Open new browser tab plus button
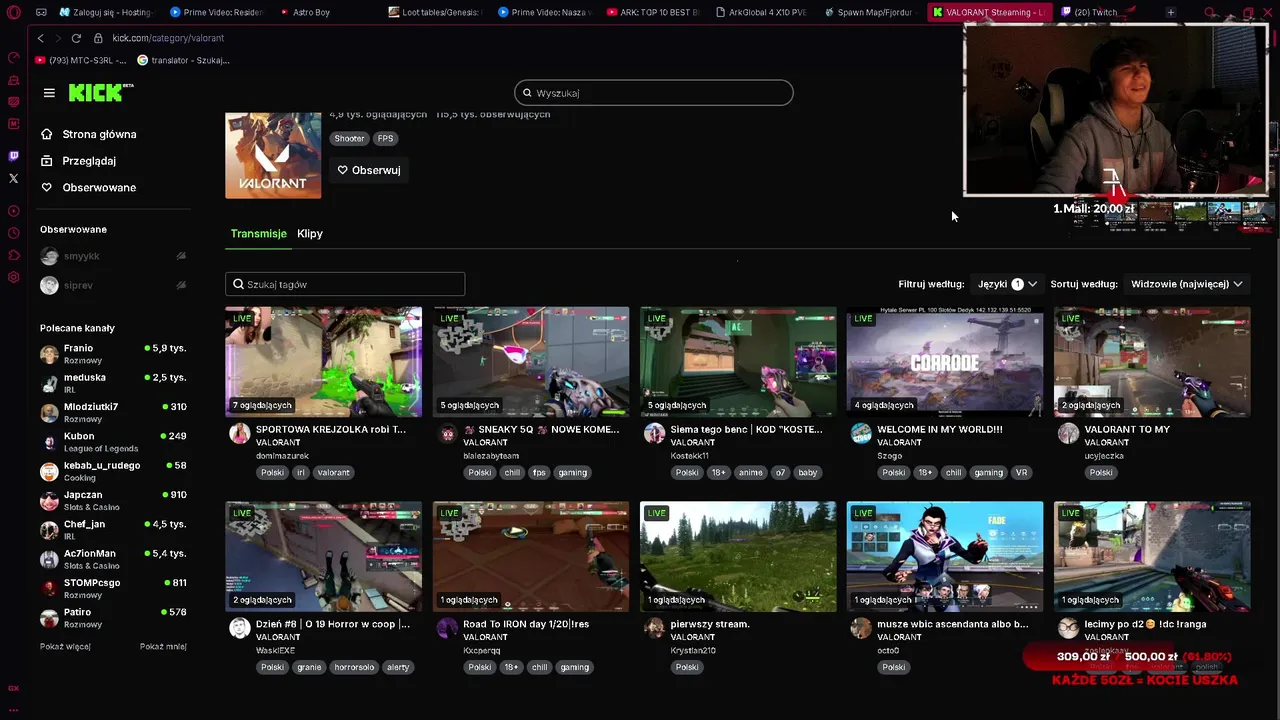 point(1171,12)
